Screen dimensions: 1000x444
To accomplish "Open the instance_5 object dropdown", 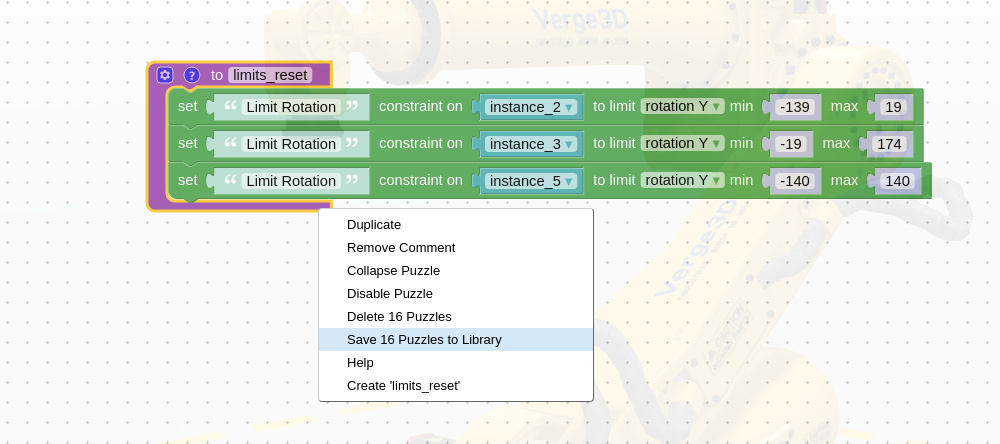I will (x=532, y=181).
